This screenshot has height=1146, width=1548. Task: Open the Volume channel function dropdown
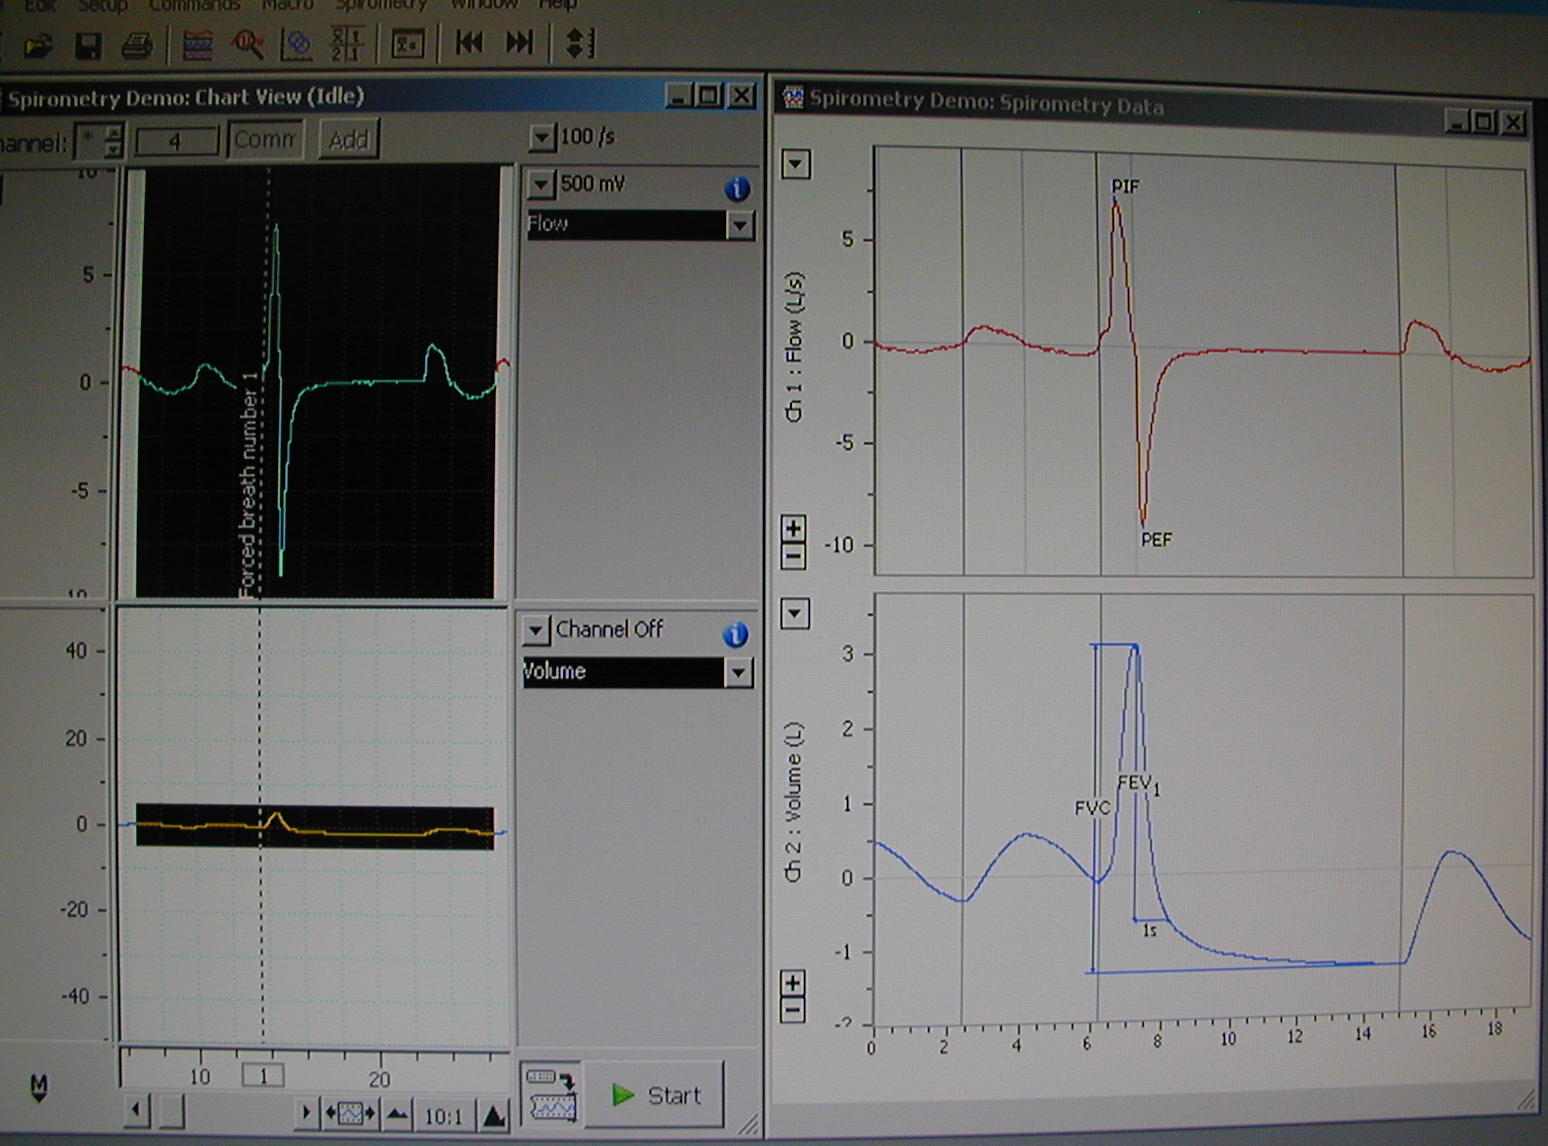[x=739, y=673]
